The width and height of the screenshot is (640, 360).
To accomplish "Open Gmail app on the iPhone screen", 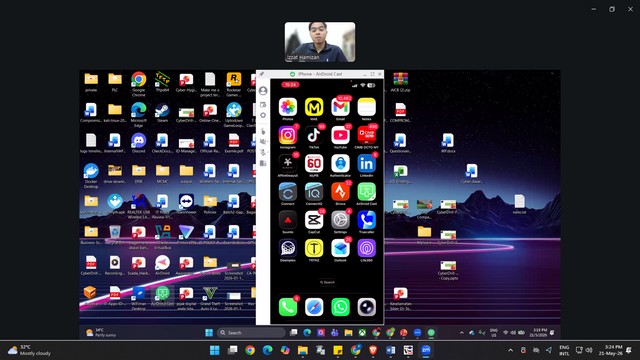I will pyautogui.click(x=340, y=107).
